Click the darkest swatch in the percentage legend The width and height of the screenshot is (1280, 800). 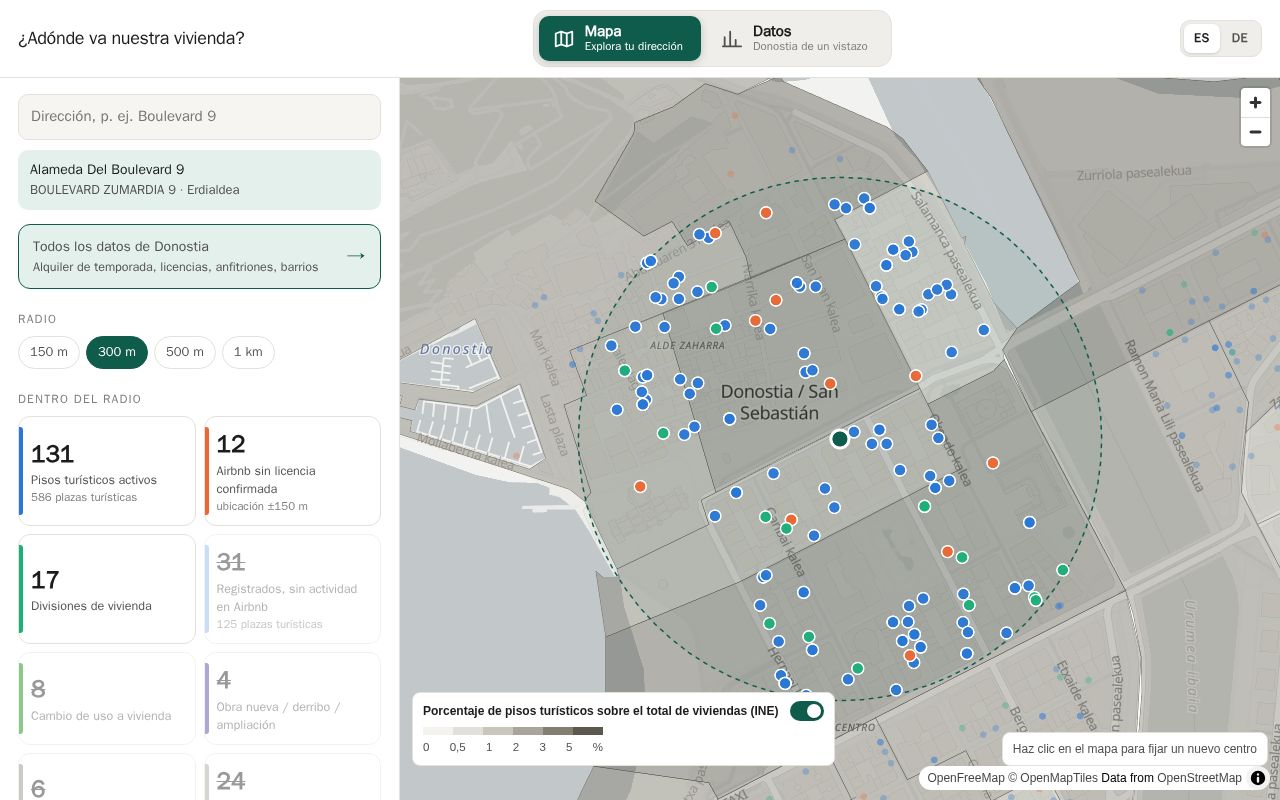point(588,731)
